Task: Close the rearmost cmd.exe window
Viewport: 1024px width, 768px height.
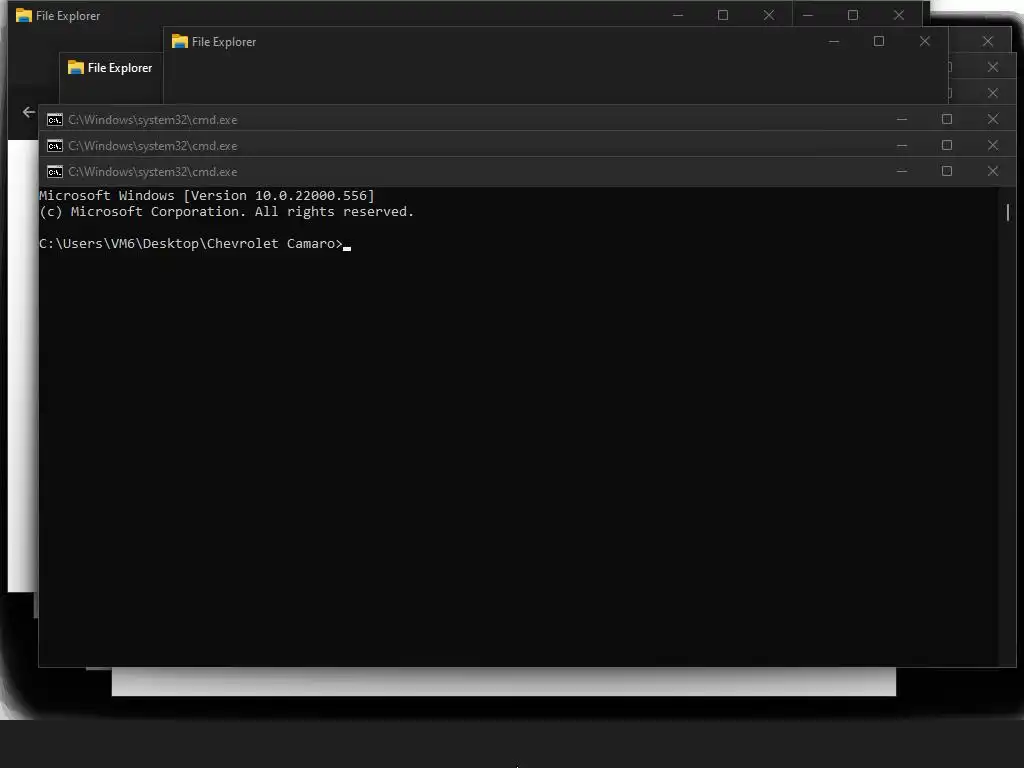Action: tap(993, 119)
